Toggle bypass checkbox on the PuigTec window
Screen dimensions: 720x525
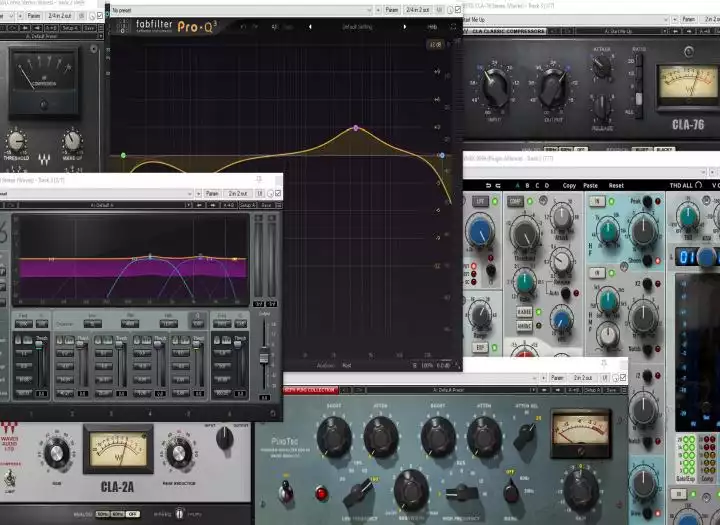[623, 378]
